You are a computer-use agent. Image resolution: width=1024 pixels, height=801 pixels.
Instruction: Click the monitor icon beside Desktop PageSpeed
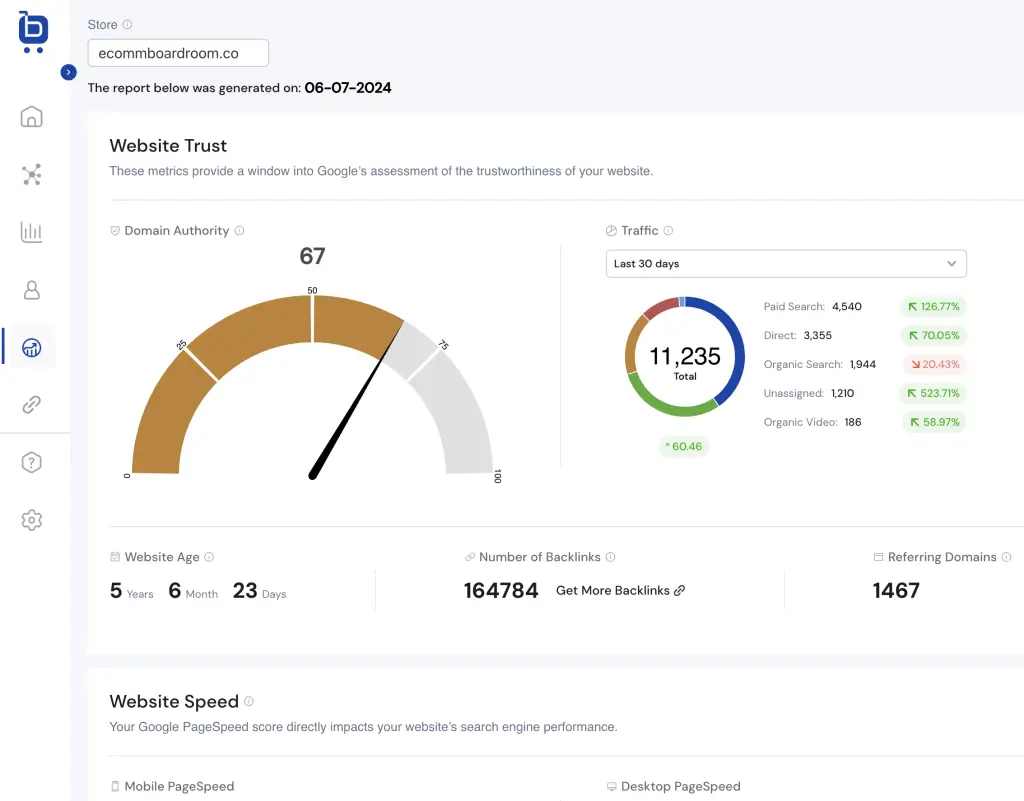click(611, 786)
